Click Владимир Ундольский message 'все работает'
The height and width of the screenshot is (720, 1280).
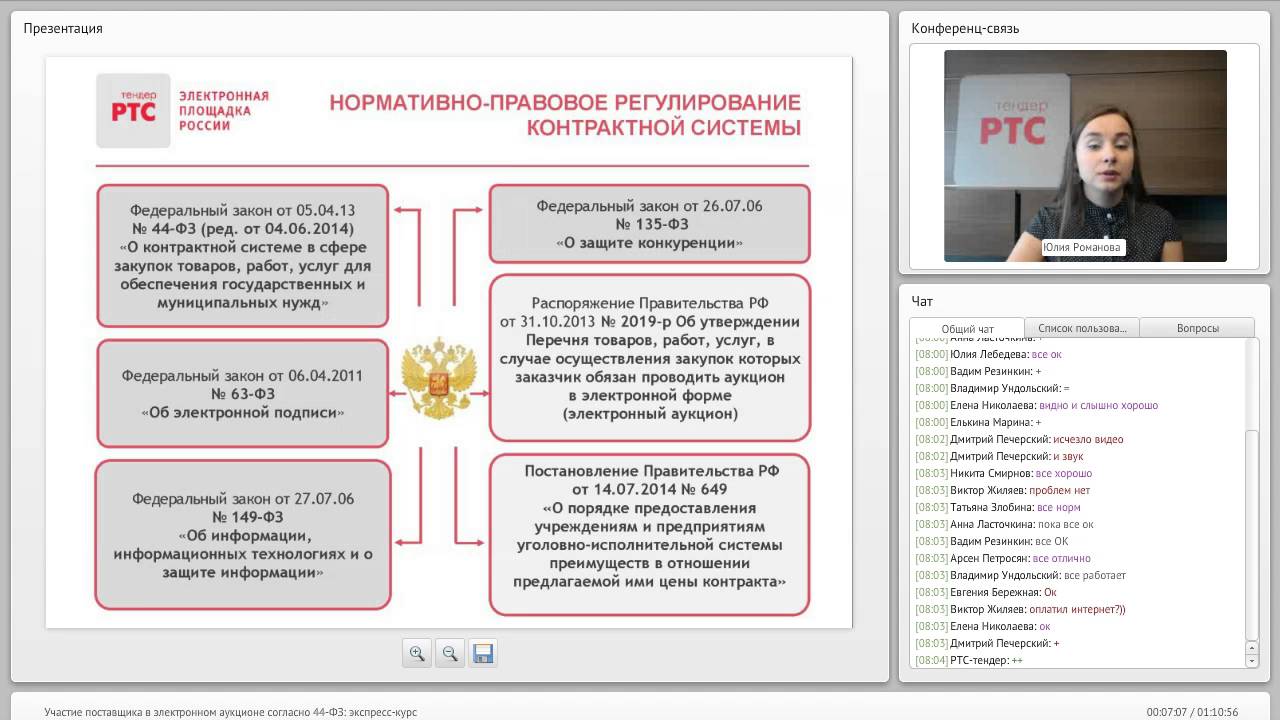(1095, 575)
